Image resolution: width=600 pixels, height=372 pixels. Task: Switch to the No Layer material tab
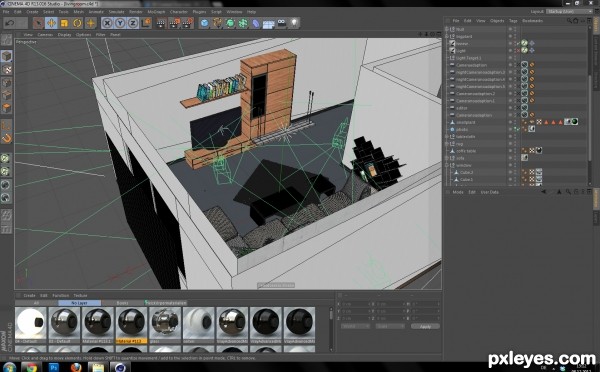[80, 303]
